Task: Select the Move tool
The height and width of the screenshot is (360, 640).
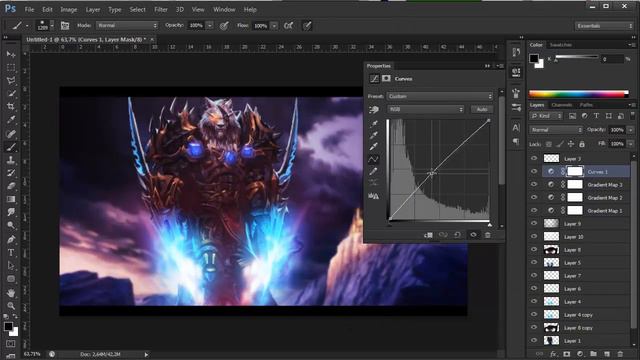Action: [x=11, y=54]
